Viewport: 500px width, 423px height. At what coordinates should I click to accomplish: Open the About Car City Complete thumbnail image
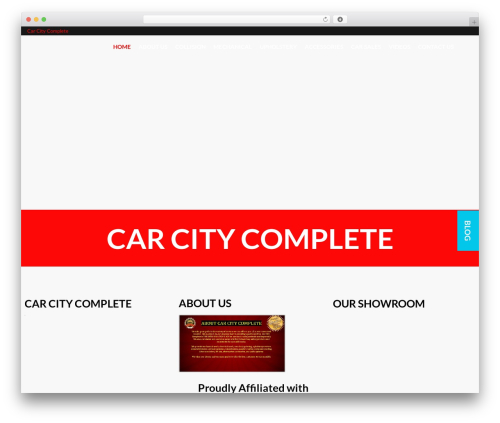(x=232, y=343)
